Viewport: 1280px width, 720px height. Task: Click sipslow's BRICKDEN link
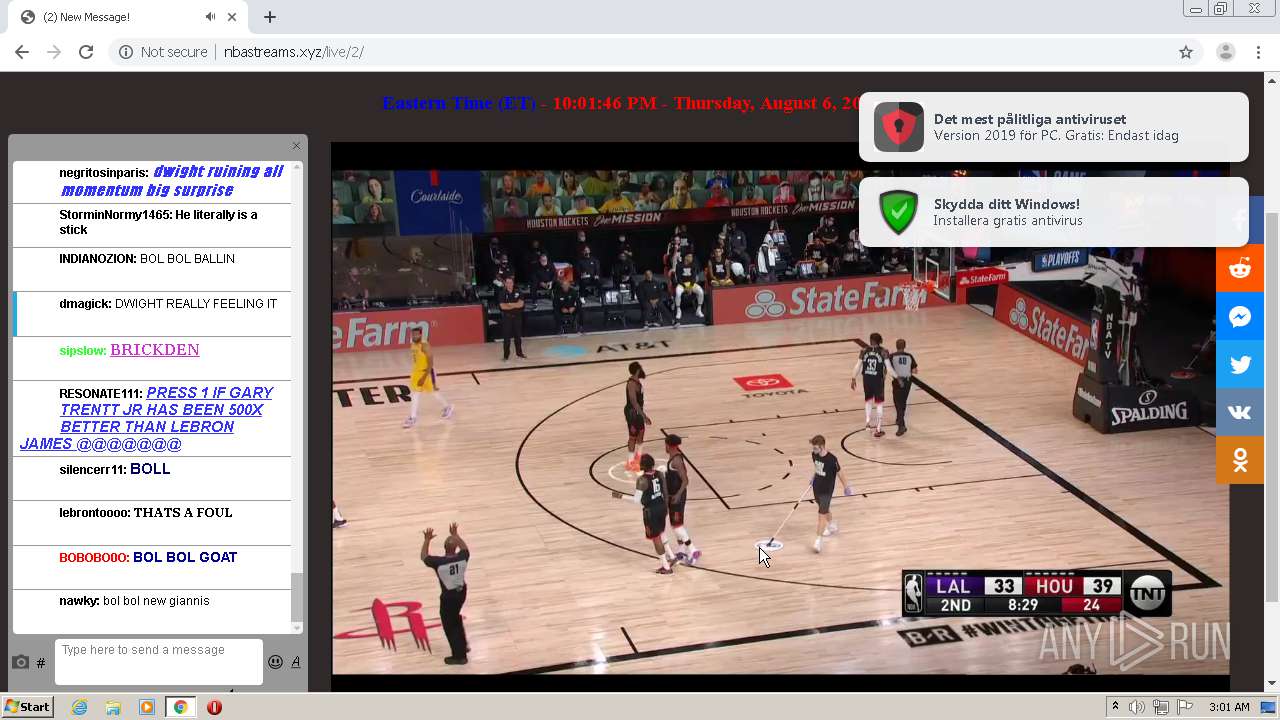pos(155,350)
